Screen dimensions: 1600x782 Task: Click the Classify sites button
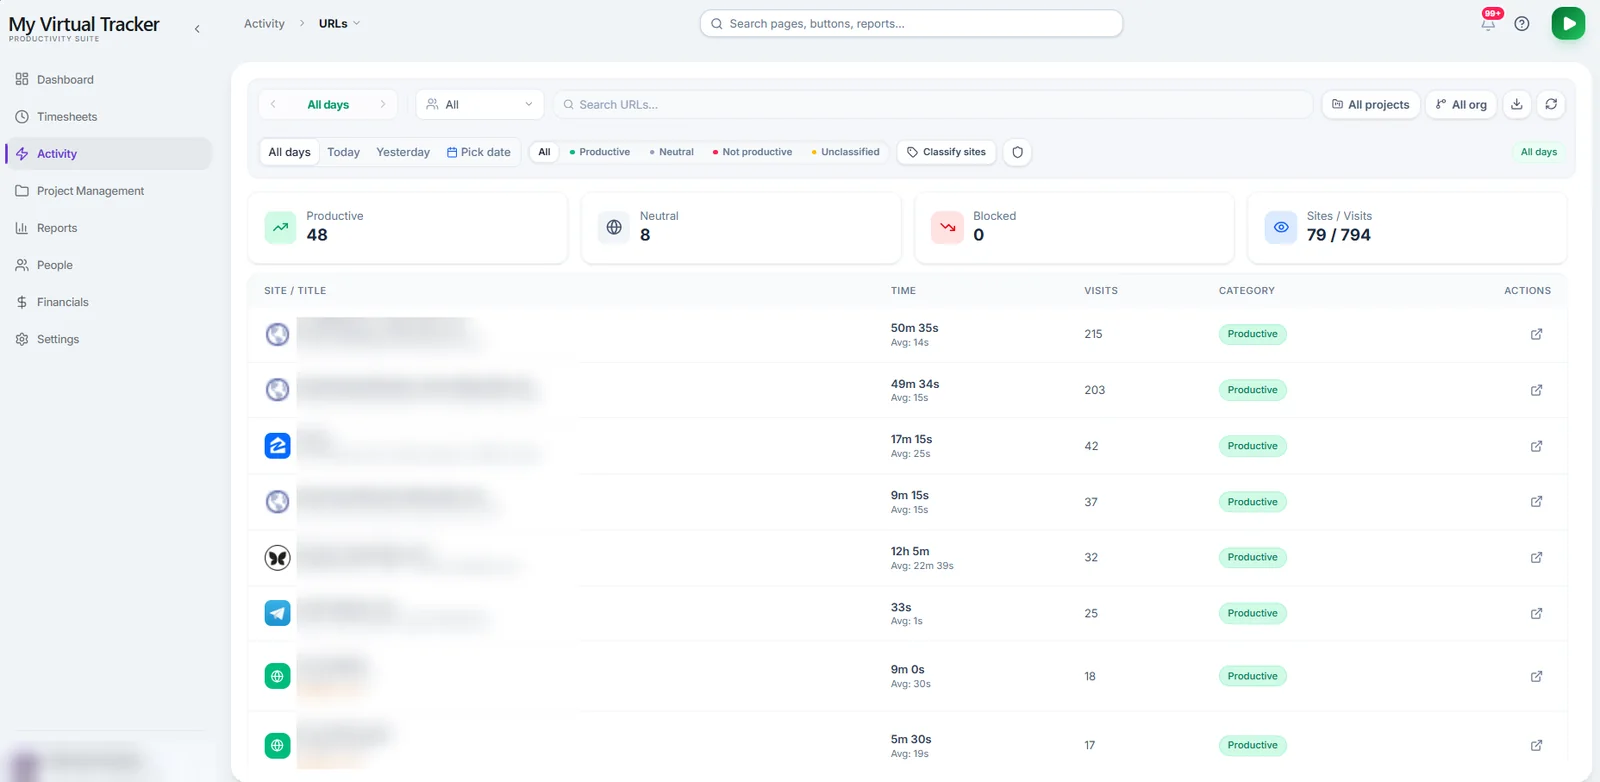pos(946,152)
